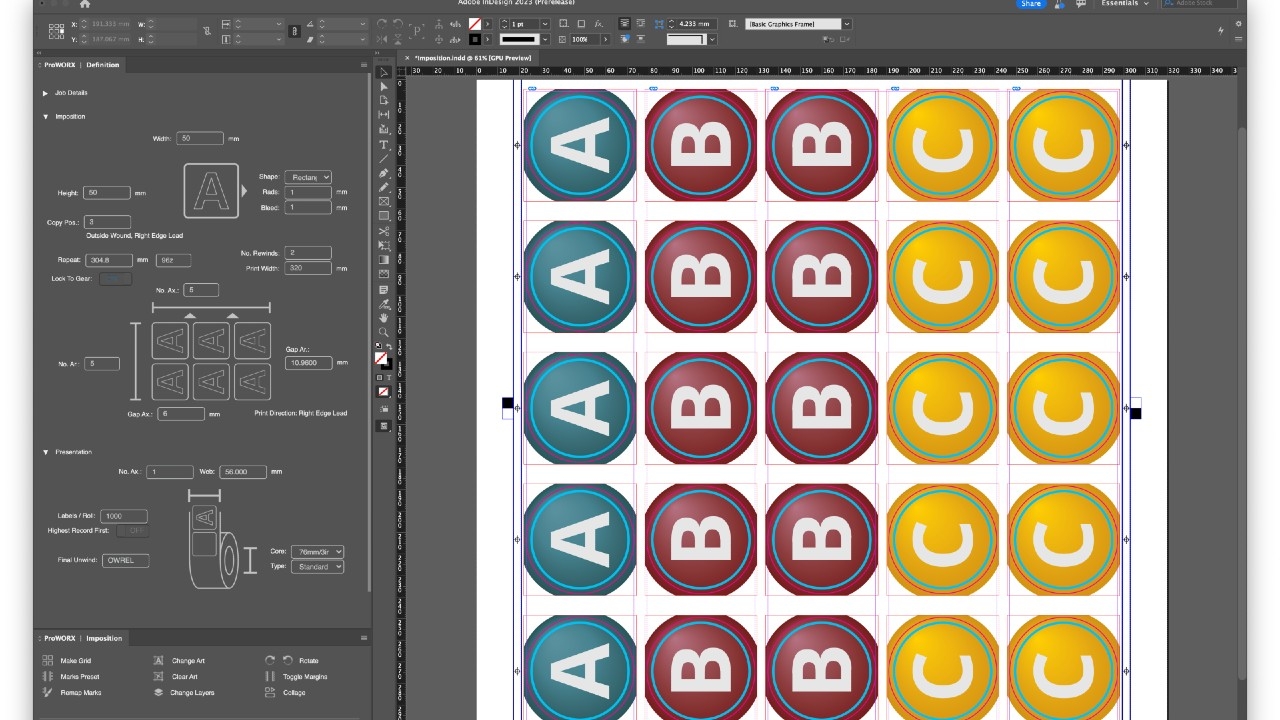1280x720 pixels.
Task: Click the Marks Preset icon
Action: [48, 677]
